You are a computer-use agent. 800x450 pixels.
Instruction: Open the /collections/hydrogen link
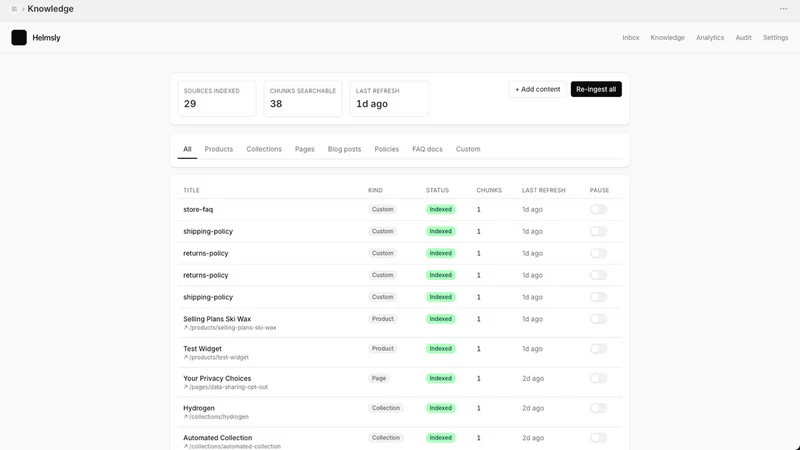(x=216, y=416)
